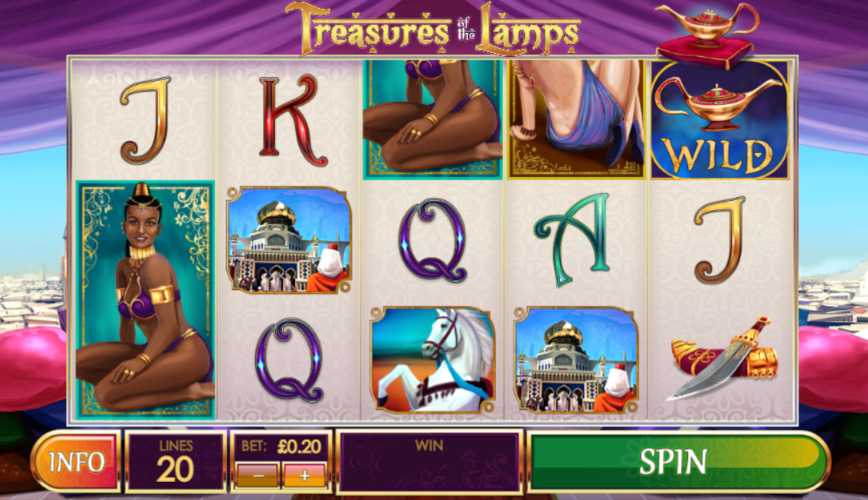Click the WIN amount panel
This screenshot has width=868, height=500.
[429, 462]
